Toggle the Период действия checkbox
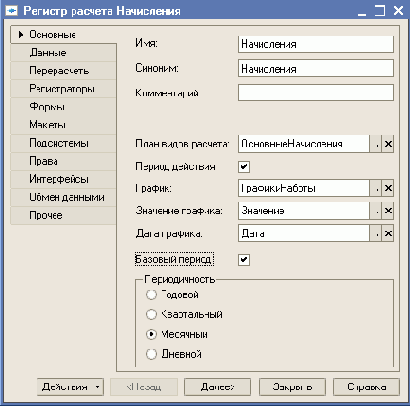Viewport: 410px width, 406px height. click(x=244, y=166)
